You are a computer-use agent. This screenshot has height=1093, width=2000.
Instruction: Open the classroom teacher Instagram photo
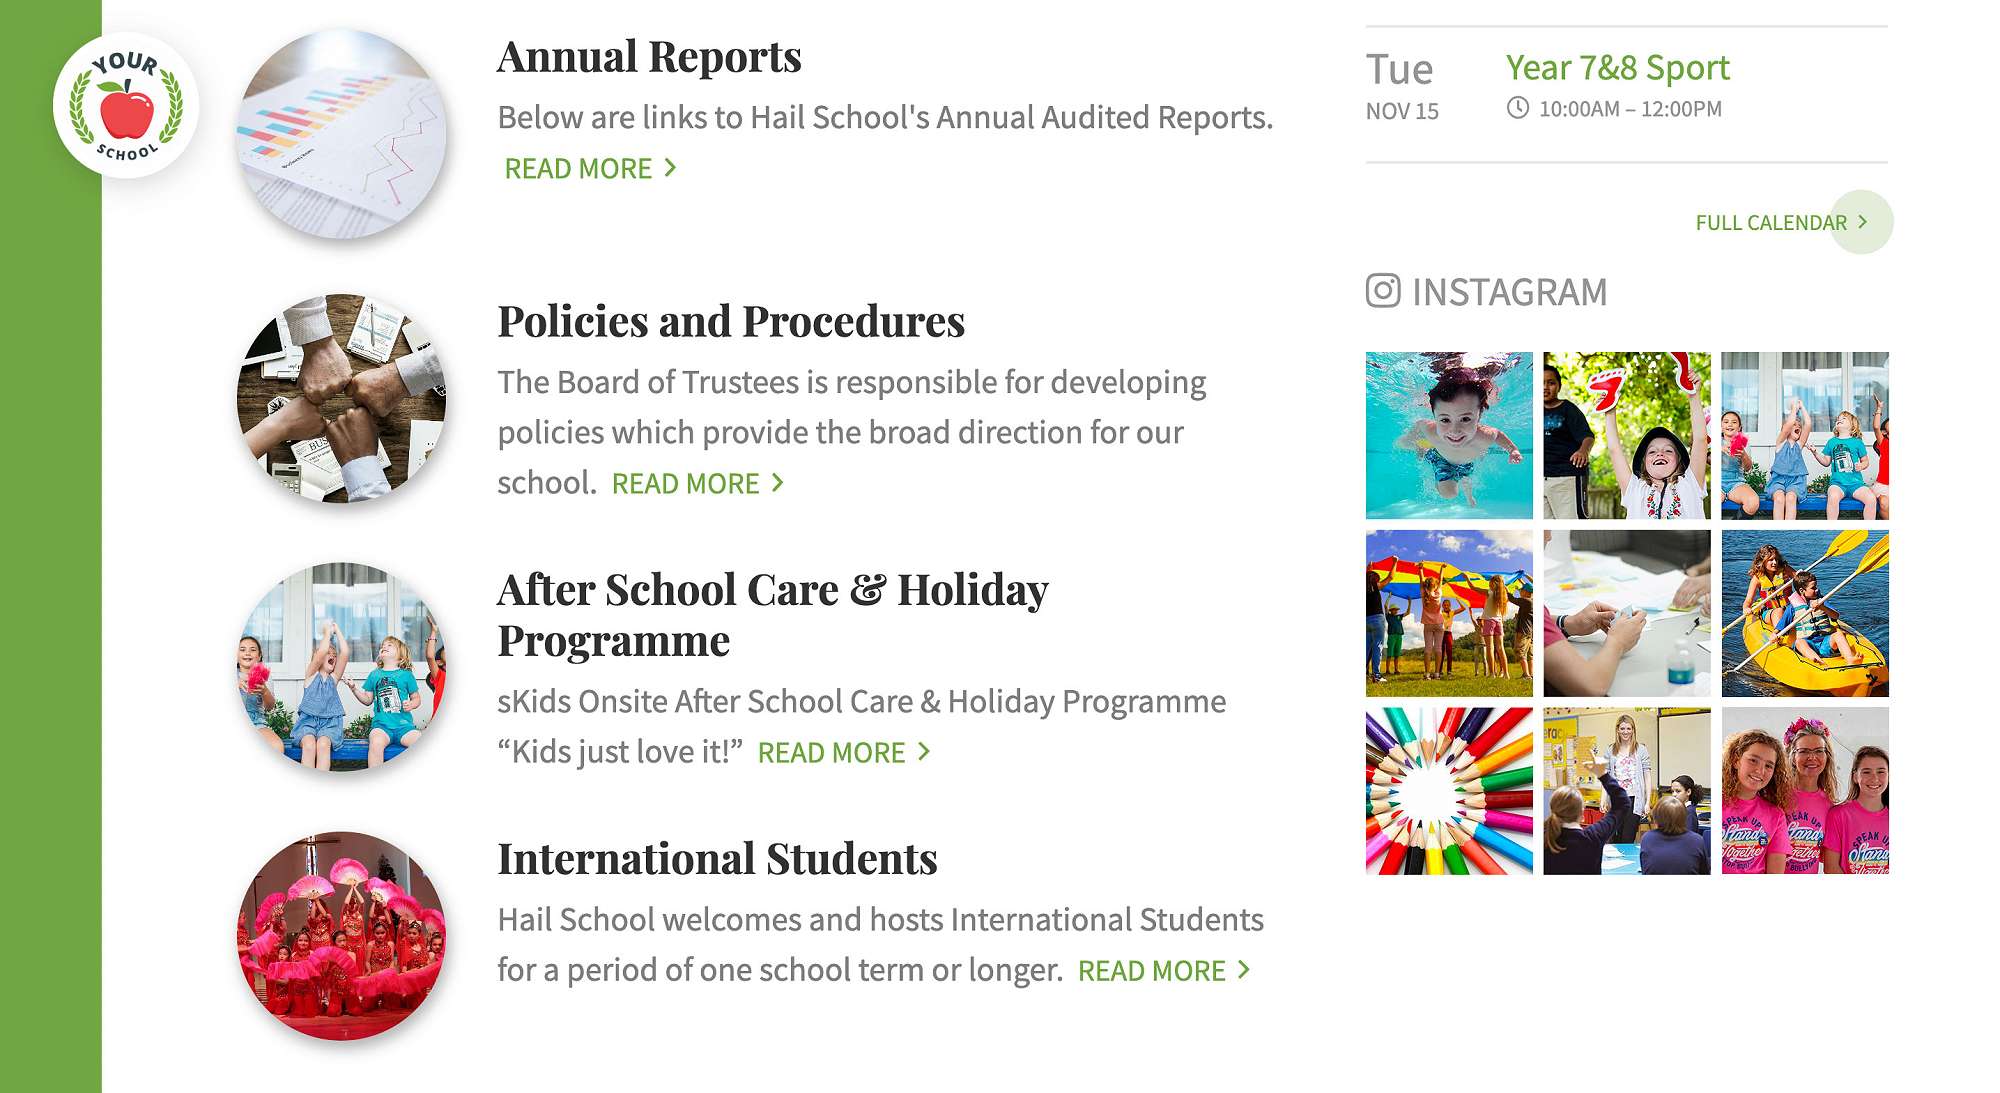1627,791
